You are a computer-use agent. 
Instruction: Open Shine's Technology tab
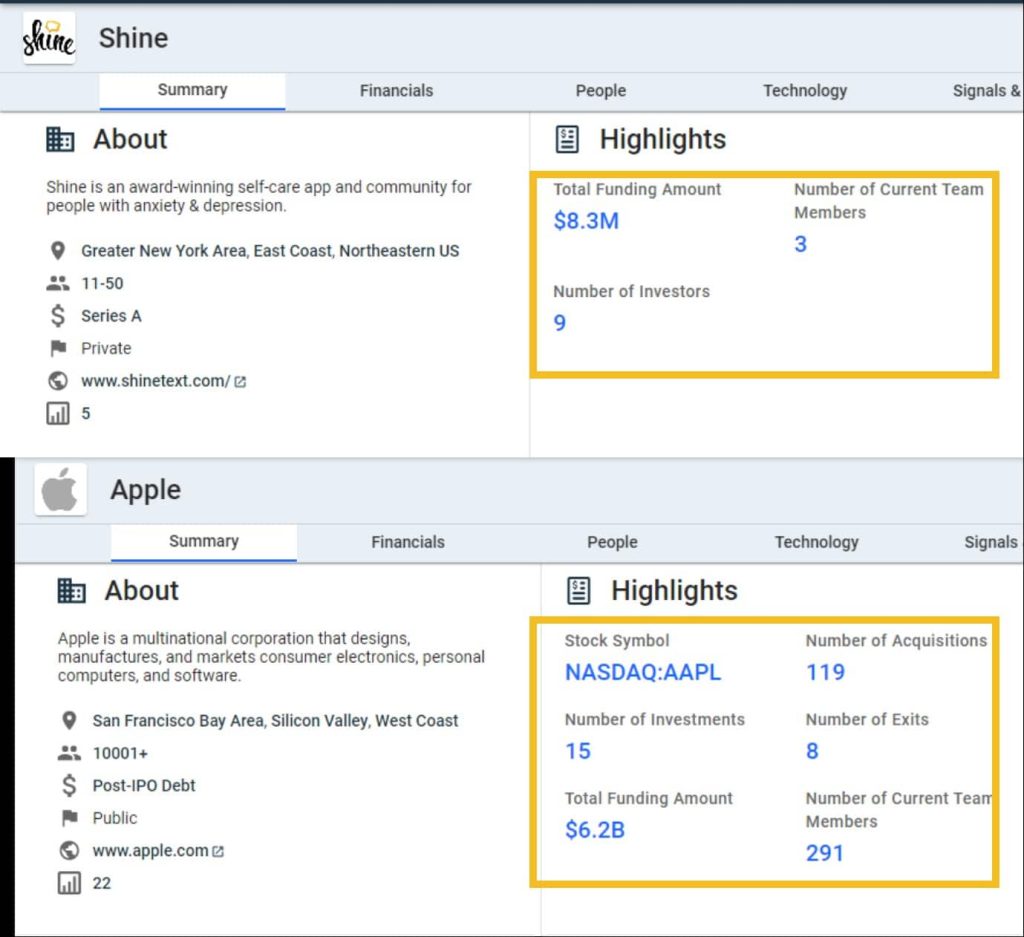coord(805,91)
